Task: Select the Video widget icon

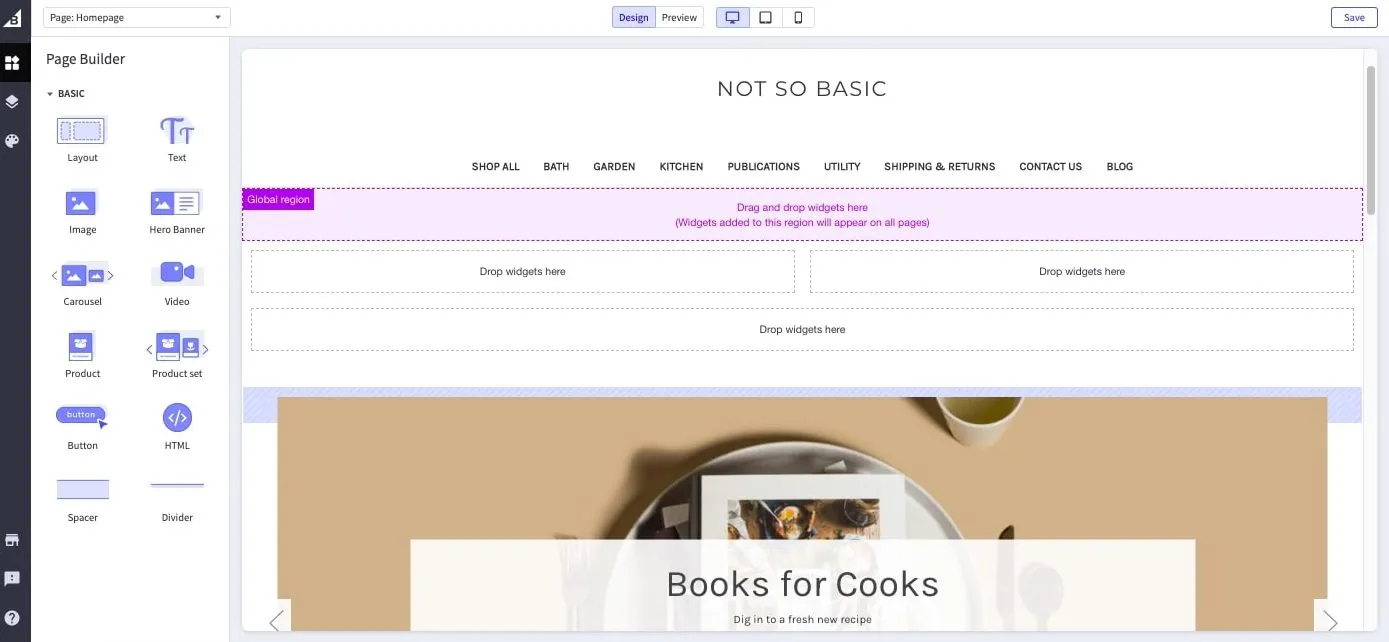Action: 177,272
